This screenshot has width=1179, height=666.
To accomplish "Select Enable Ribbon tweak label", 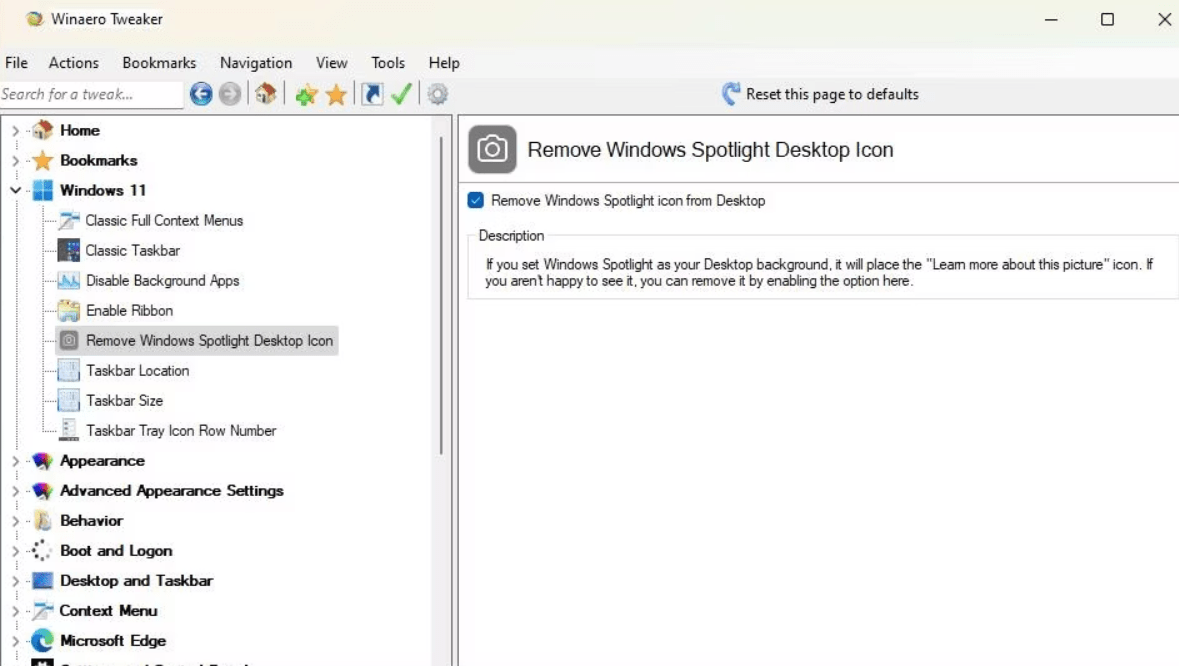I will (129, 310).
